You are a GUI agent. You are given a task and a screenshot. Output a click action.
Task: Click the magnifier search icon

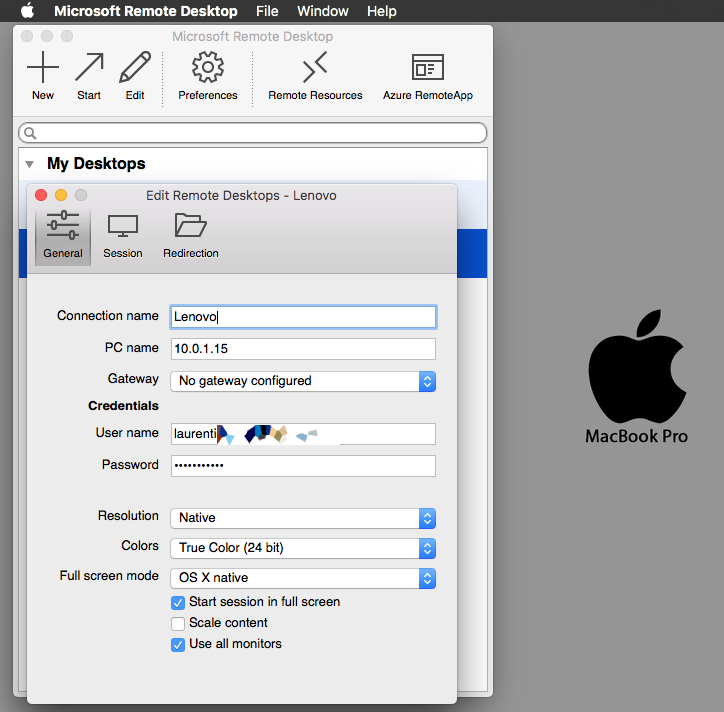30,133
